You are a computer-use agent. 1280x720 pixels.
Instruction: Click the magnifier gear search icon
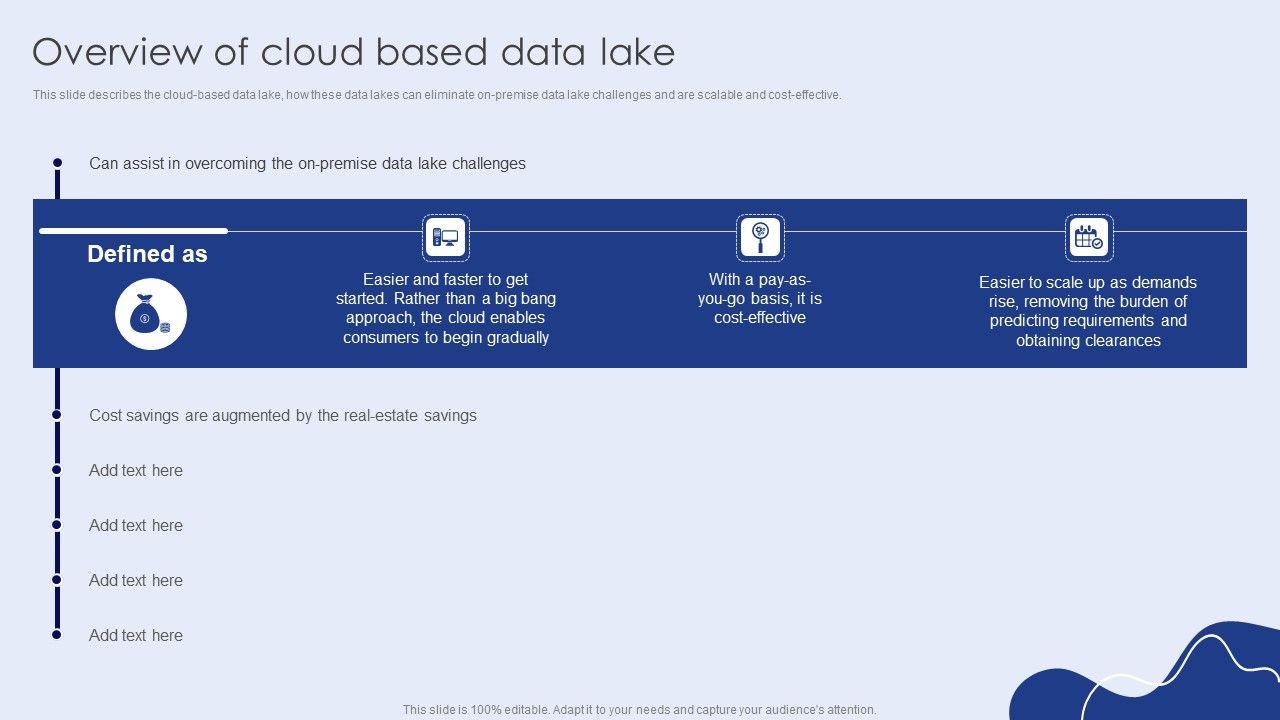tap(760, 238)
